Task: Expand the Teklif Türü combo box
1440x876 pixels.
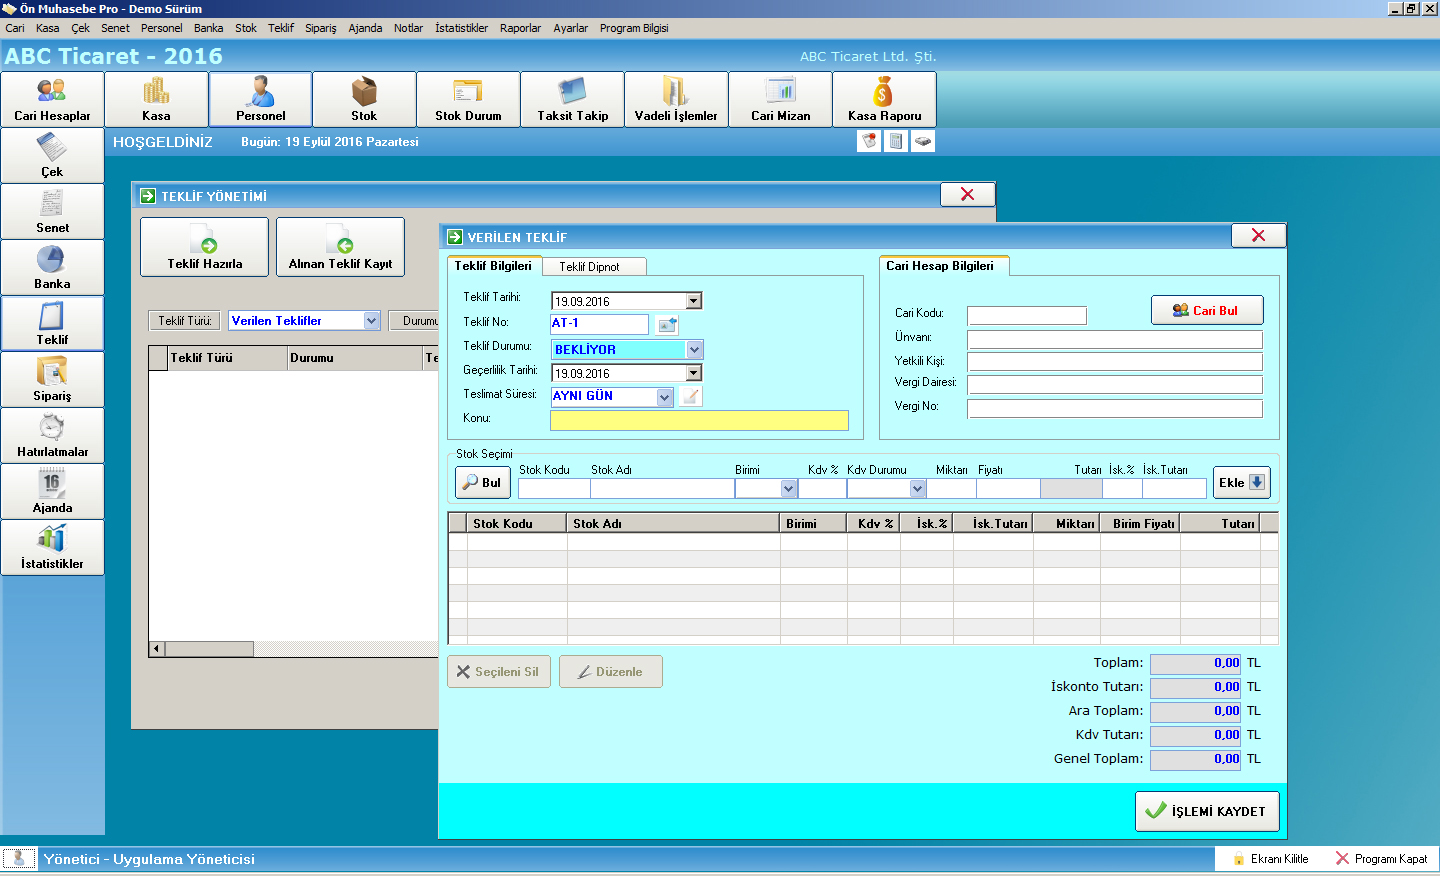Action: pyautogui.click(x=372, y=321)
